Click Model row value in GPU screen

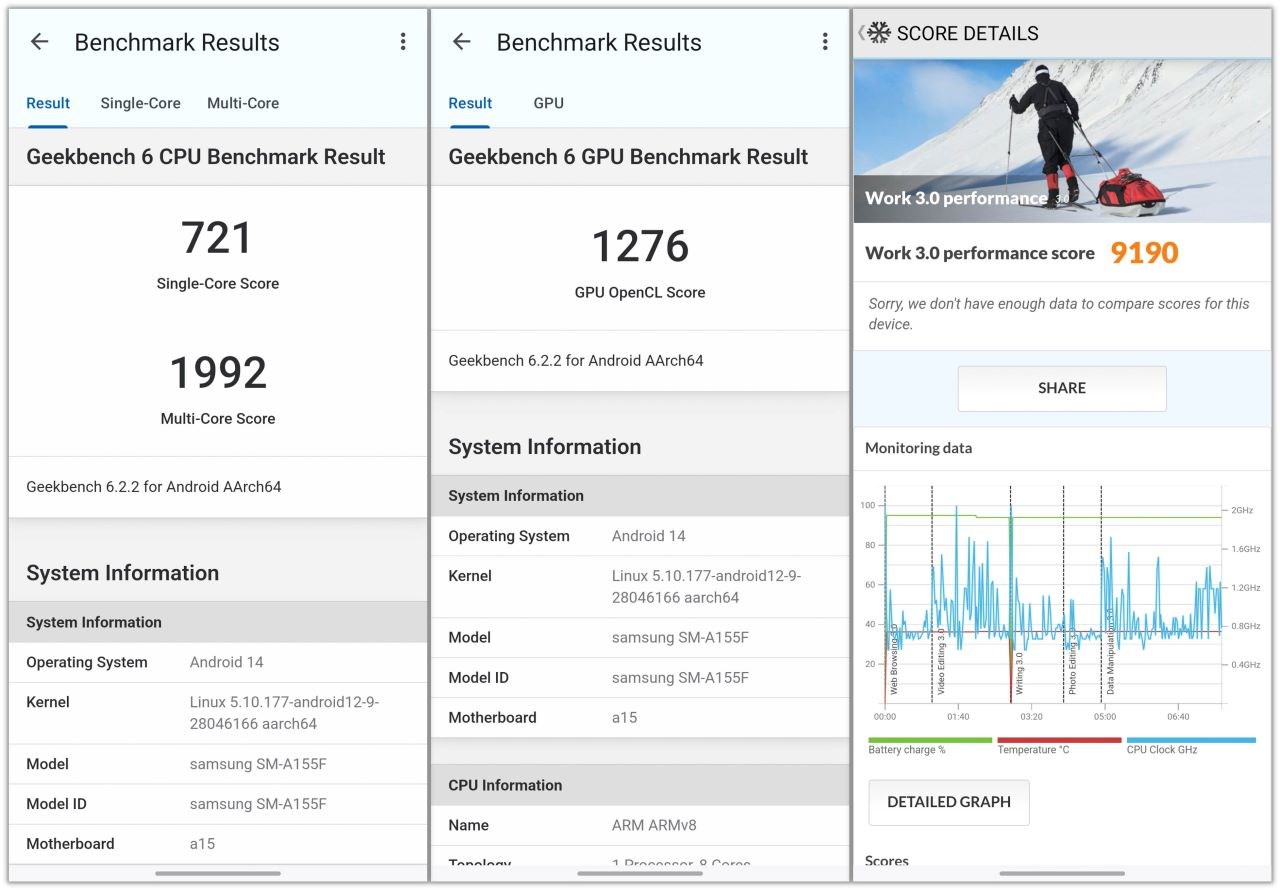click(x=680, y=638)
